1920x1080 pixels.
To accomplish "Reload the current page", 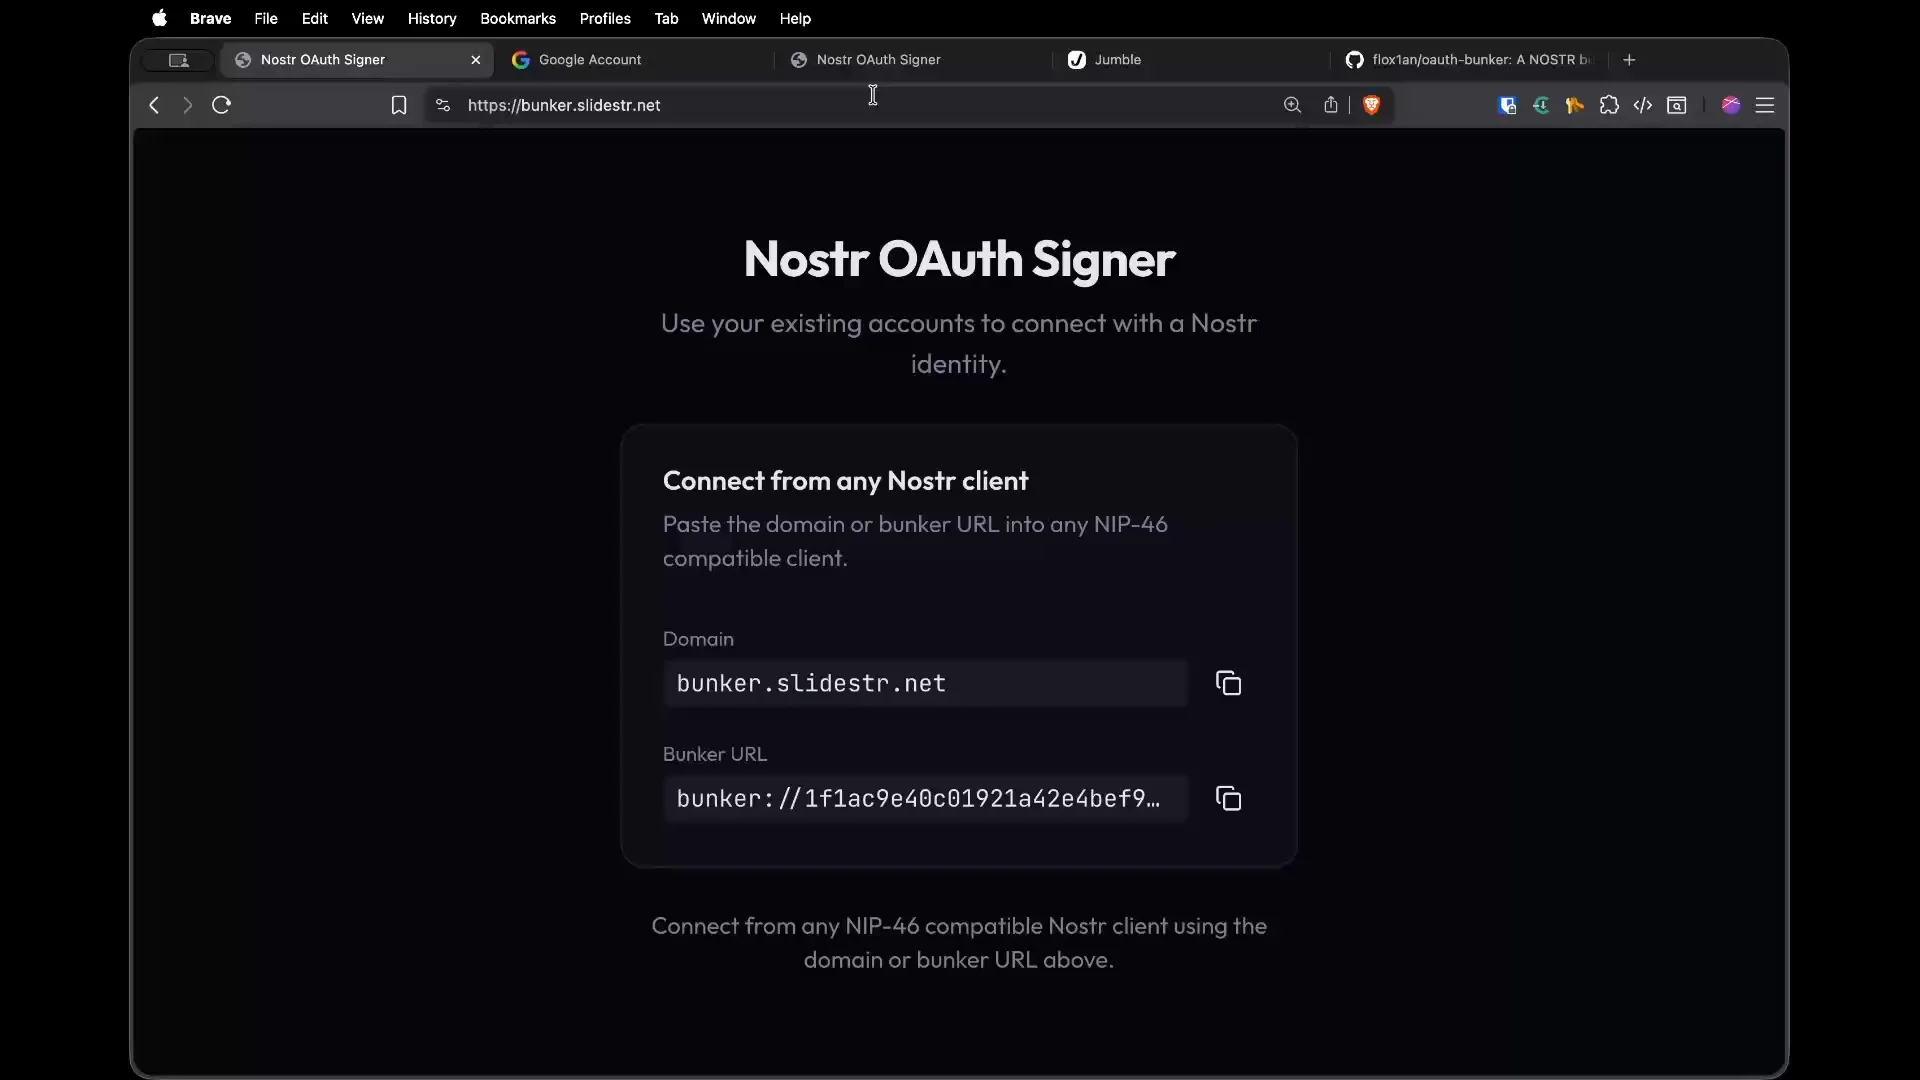I will (x=221, y=105).
